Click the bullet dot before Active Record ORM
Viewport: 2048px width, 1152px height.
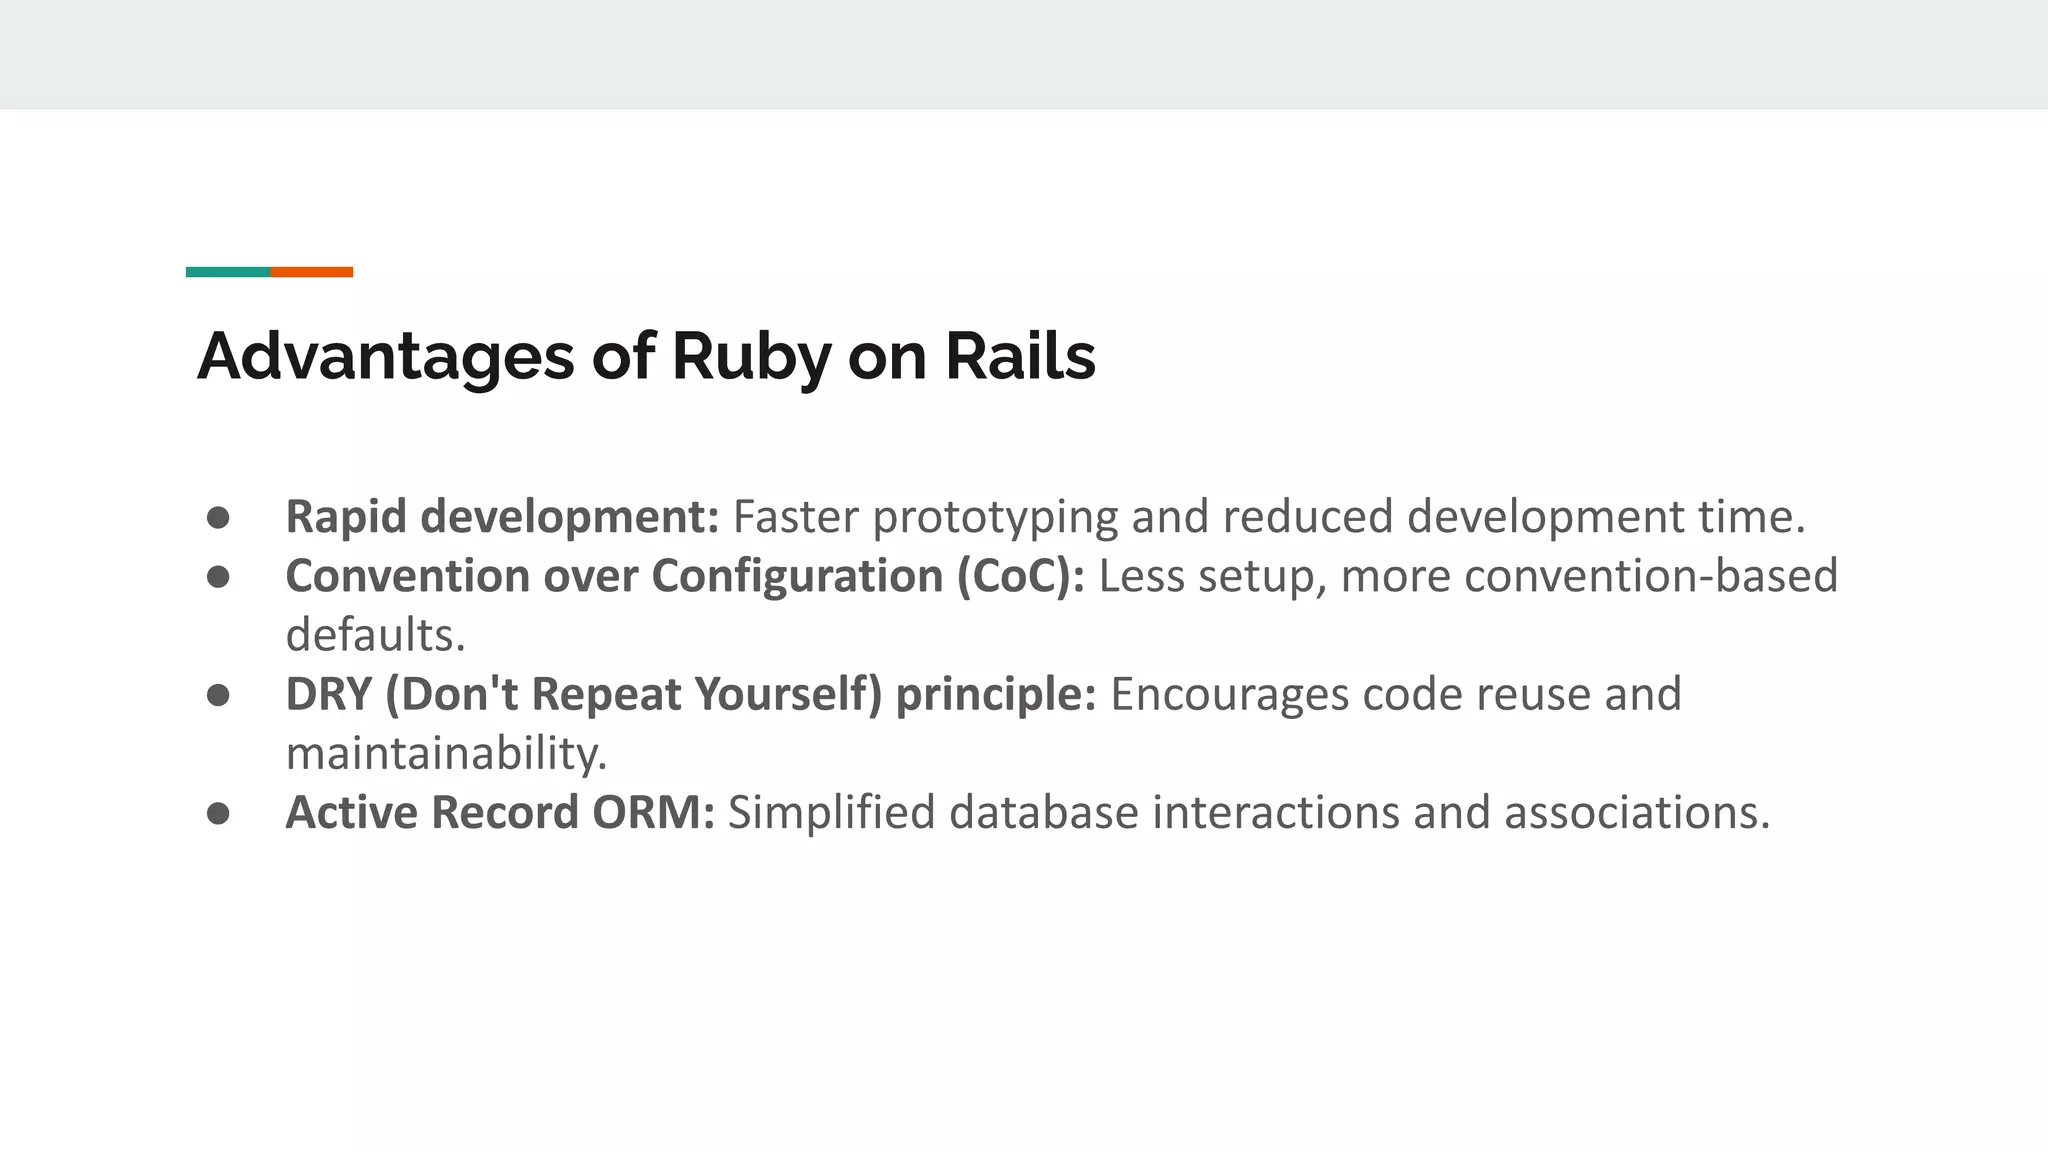(x=218, y=813)
